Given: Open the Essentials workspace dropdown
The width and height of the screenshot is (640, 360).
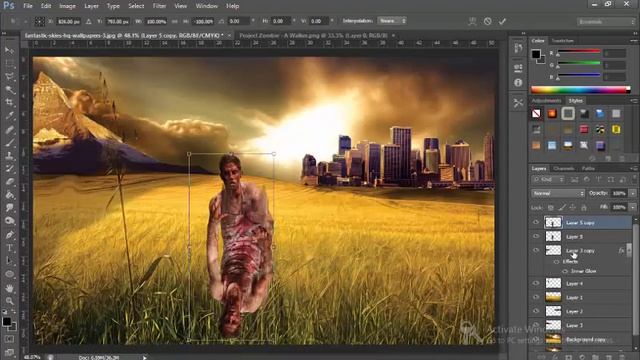Looking at the screenshot, I should [x=606, y=22].
